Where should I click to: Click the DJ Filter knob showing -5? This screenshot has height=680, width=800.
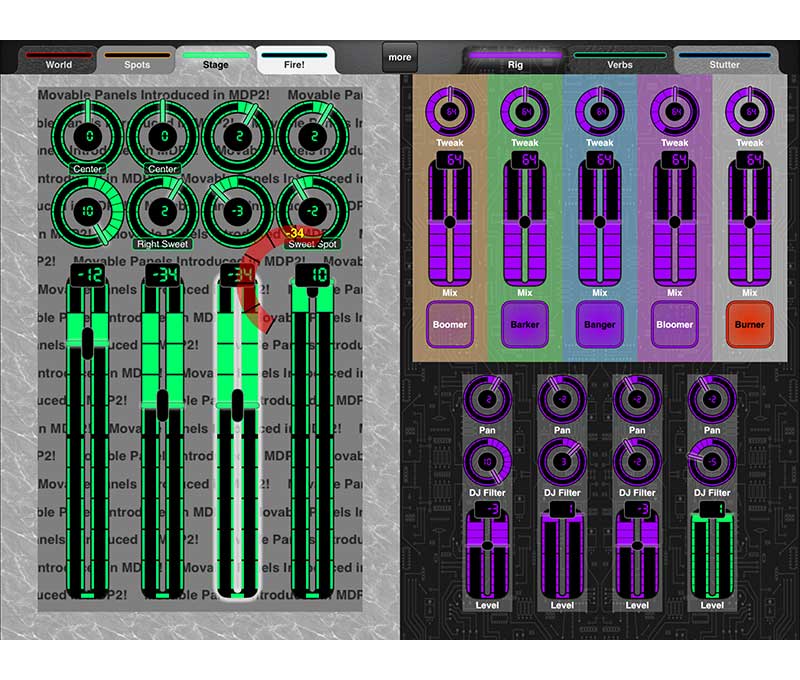712,462
